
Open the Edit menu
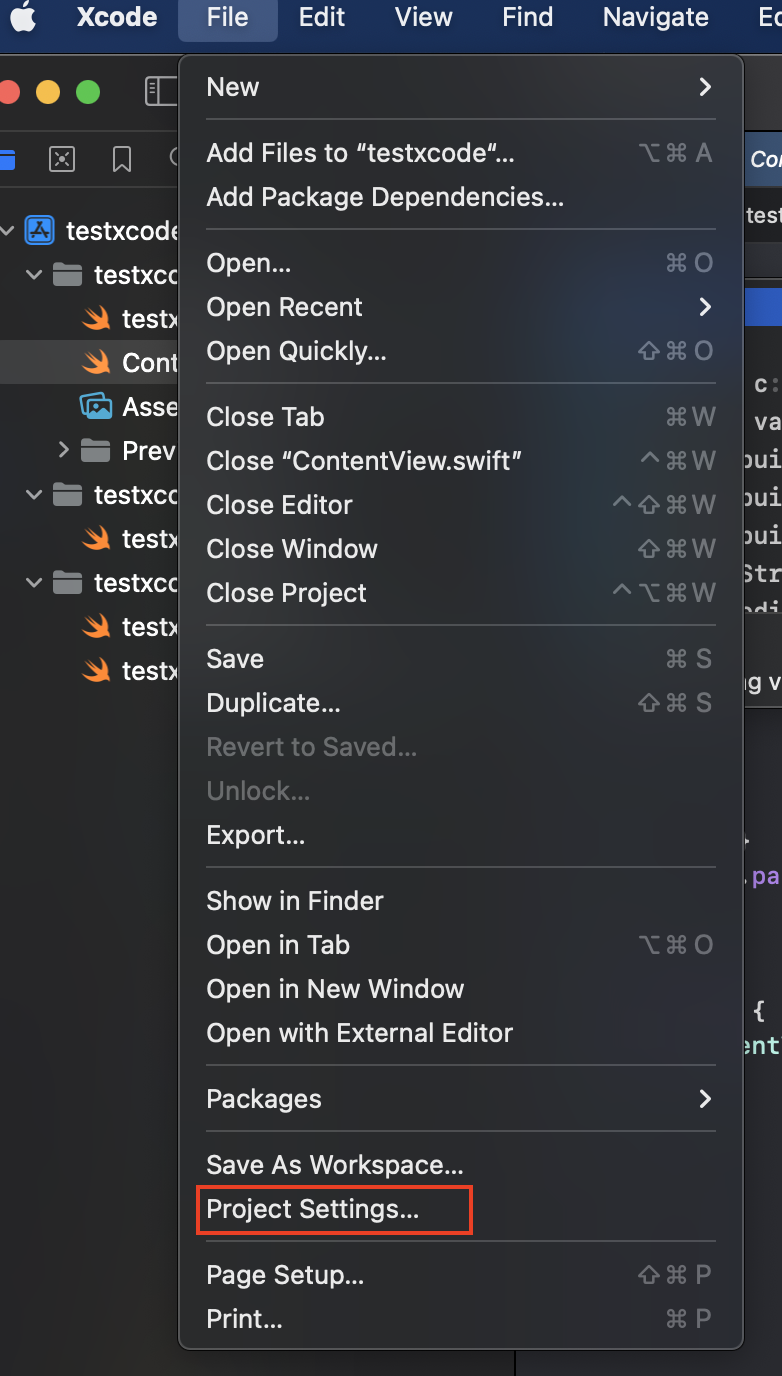[x=322, y=17]
